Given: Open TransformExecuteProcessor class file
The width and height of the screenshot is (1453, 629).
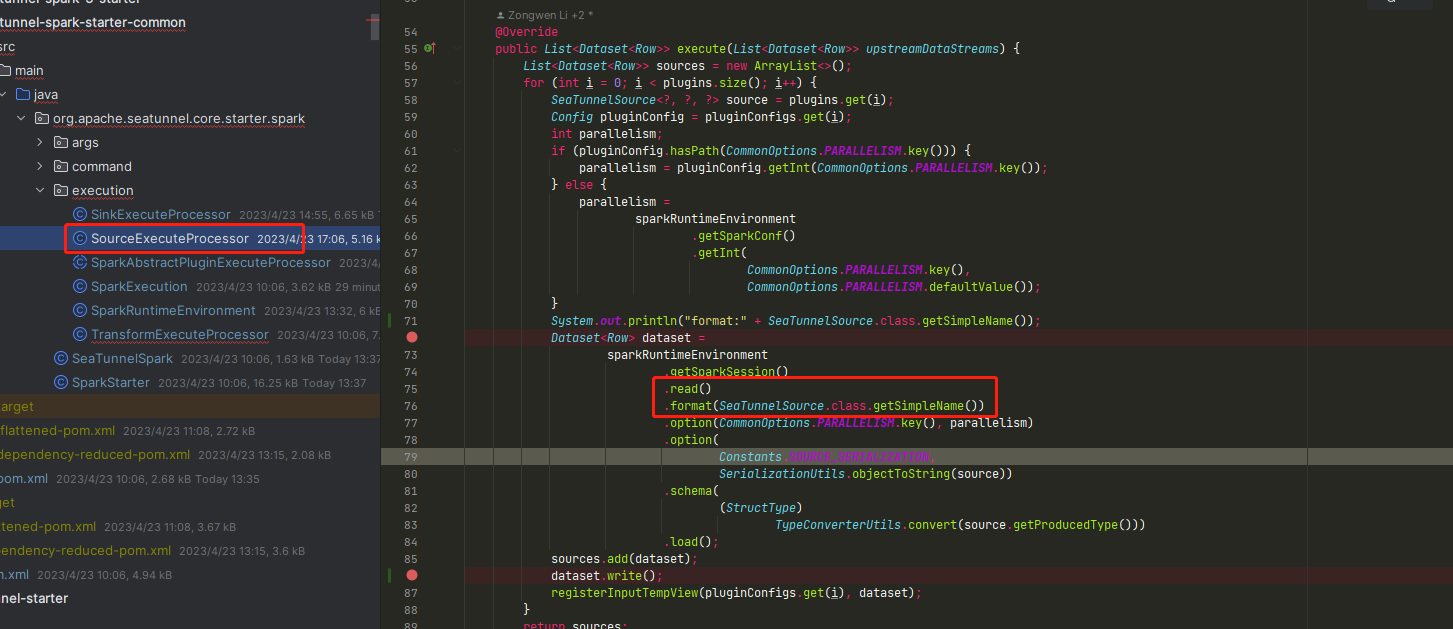Looking at the screenshot, I should click(x=179, y=335).
